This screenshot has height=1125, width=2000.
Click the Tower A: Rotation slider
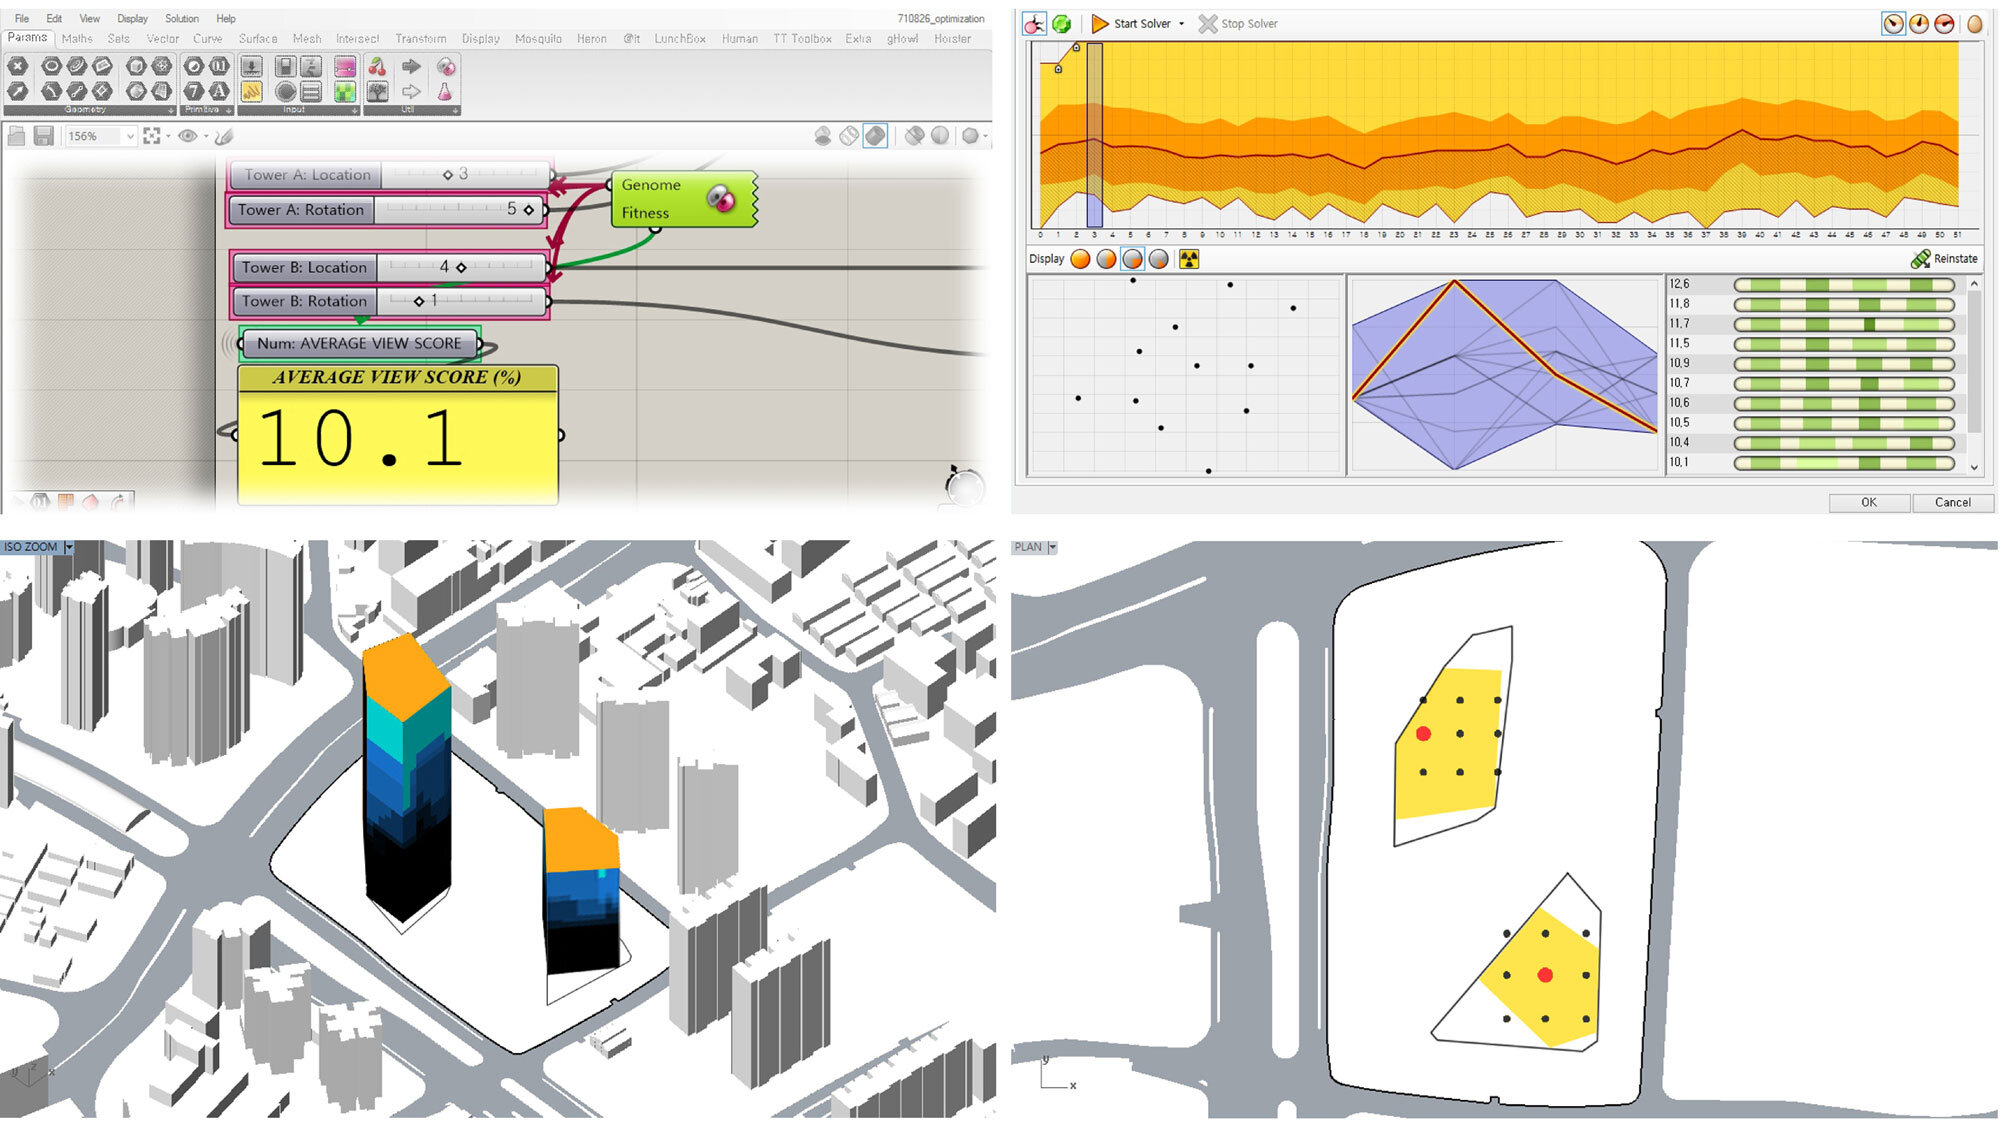click(459, 210)
